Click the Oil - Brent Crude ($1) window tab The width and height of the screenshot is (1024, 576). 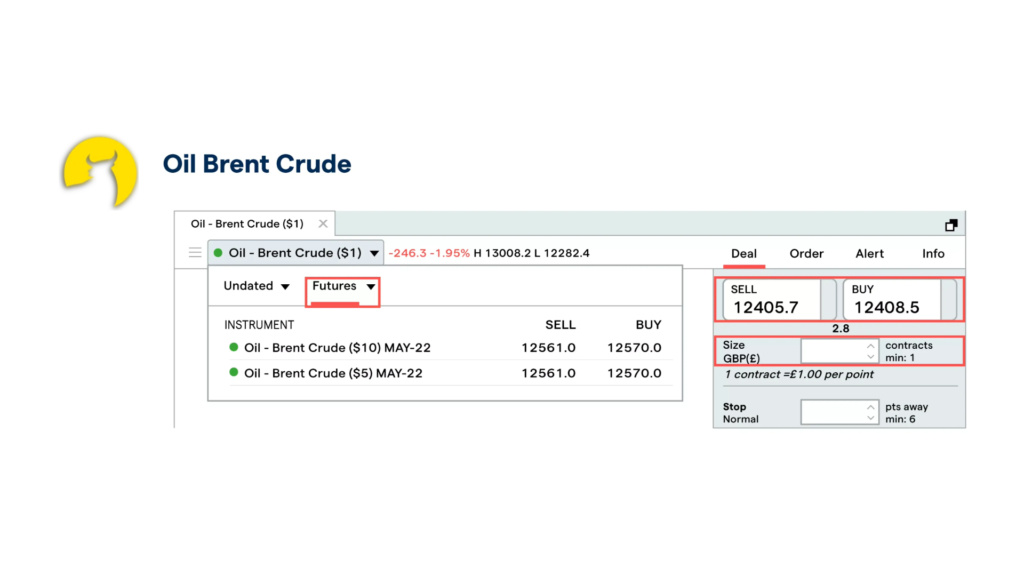[247, 224]
